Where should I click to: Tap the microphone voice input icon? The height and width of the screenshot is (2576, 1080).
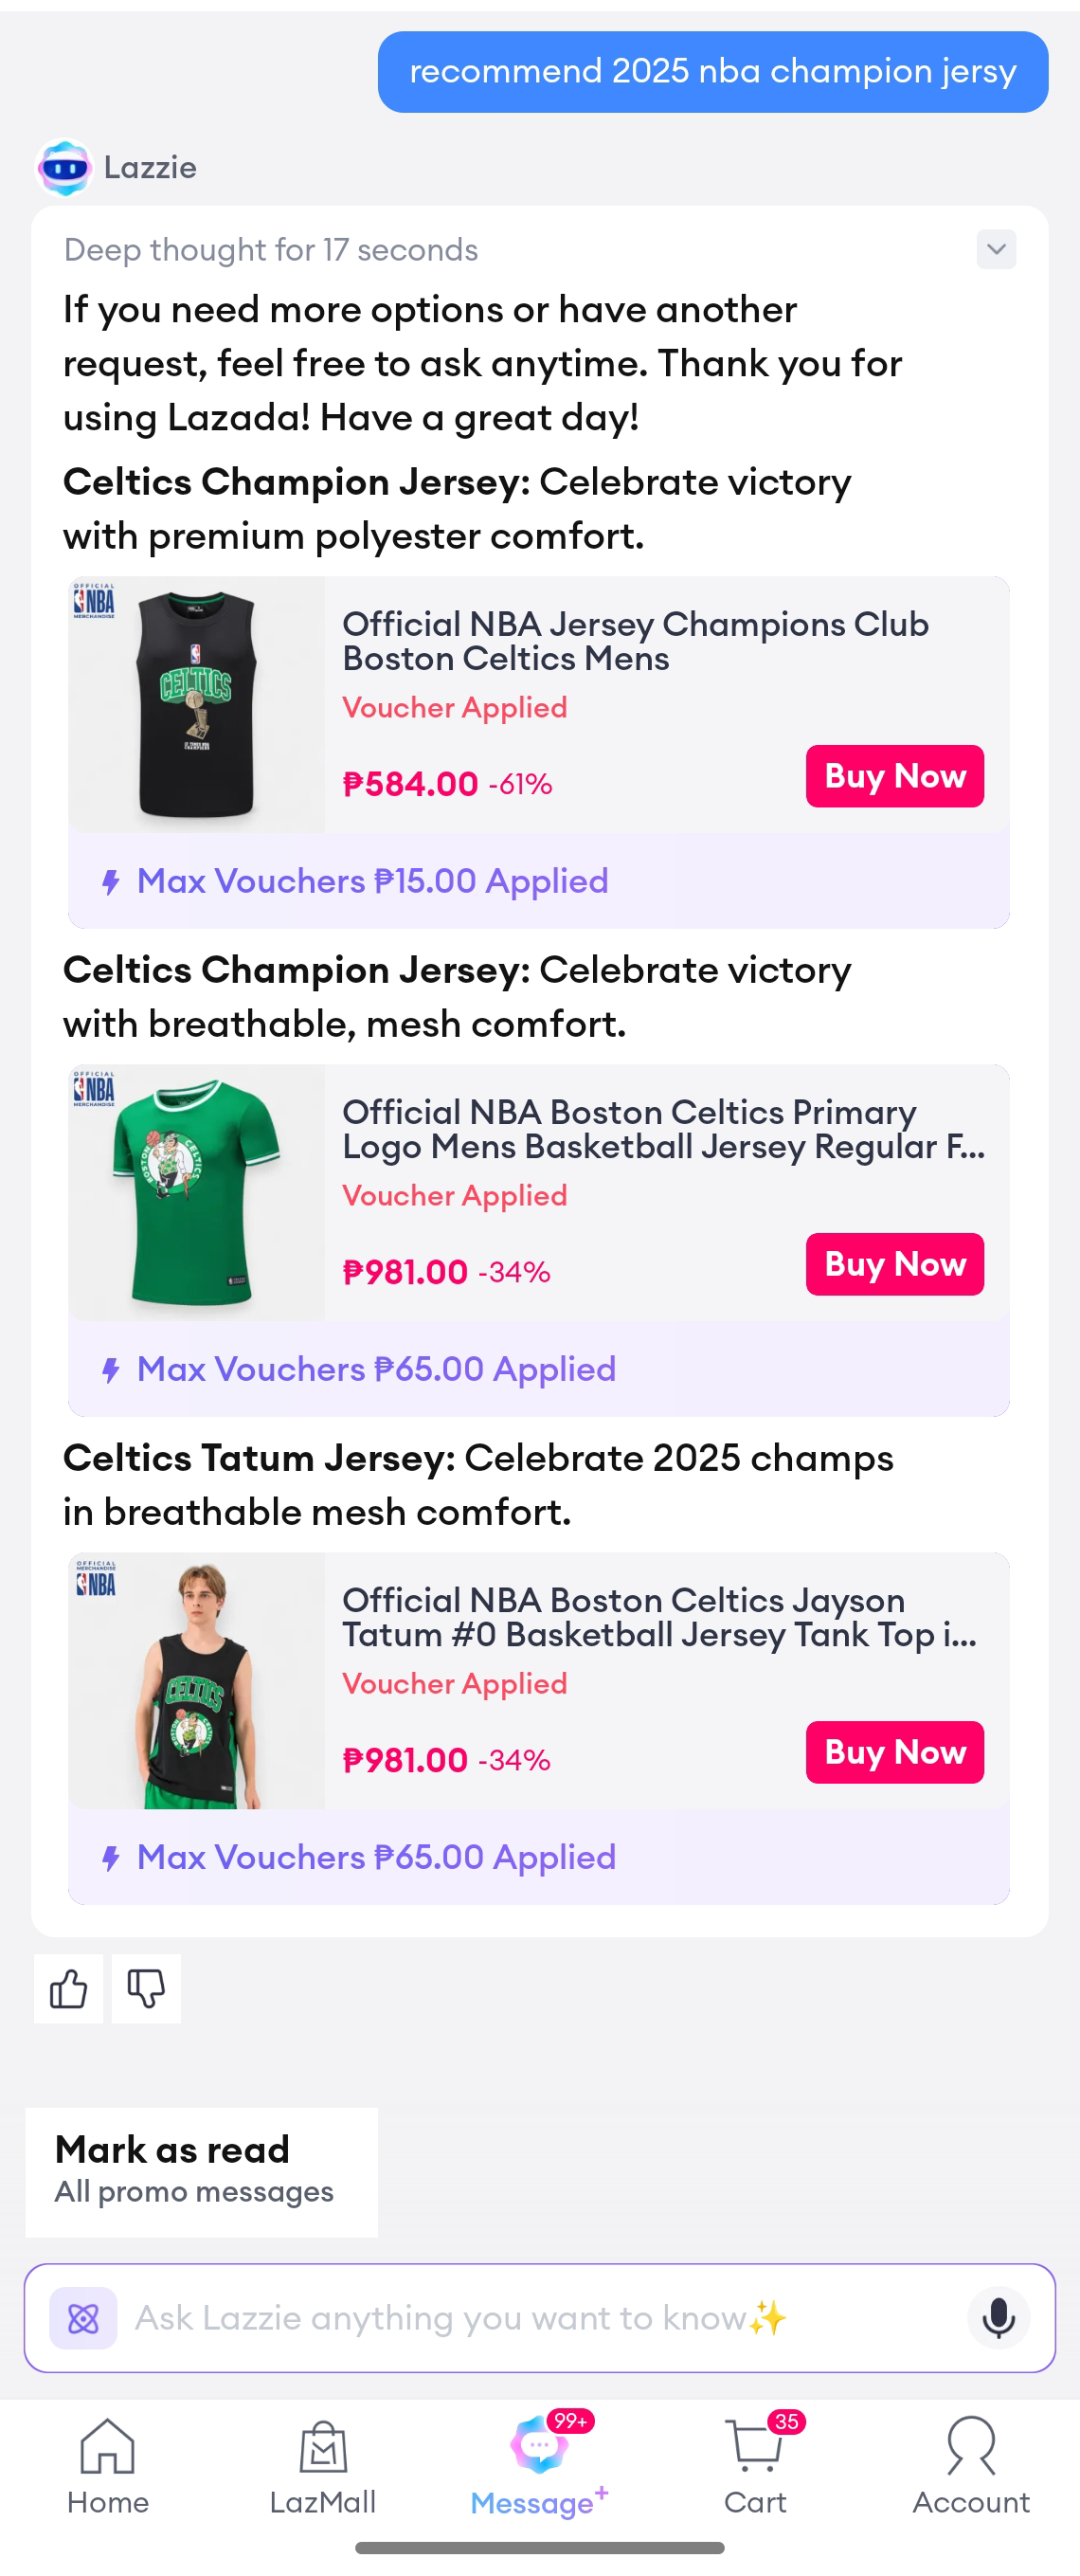tap(997, 2317)
